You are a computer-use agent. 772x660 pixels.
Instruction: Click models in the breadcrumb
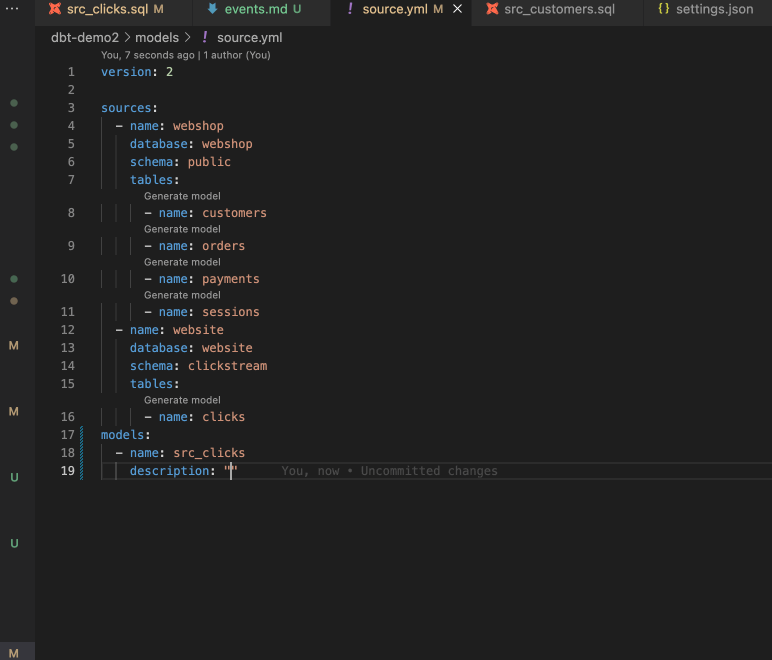tap(157, 37)
